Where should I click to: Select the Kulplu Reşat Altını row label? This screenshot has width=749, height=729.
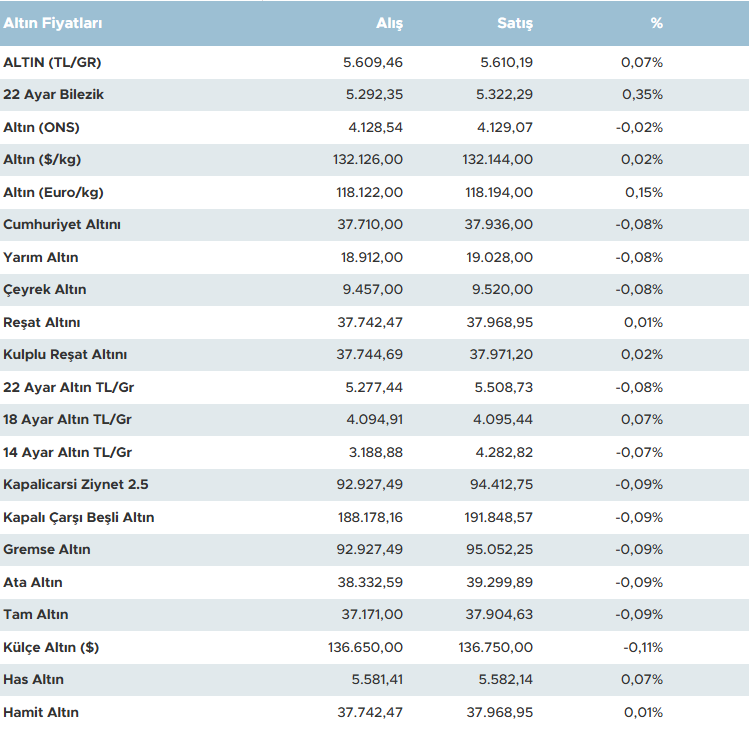(65, 355)
